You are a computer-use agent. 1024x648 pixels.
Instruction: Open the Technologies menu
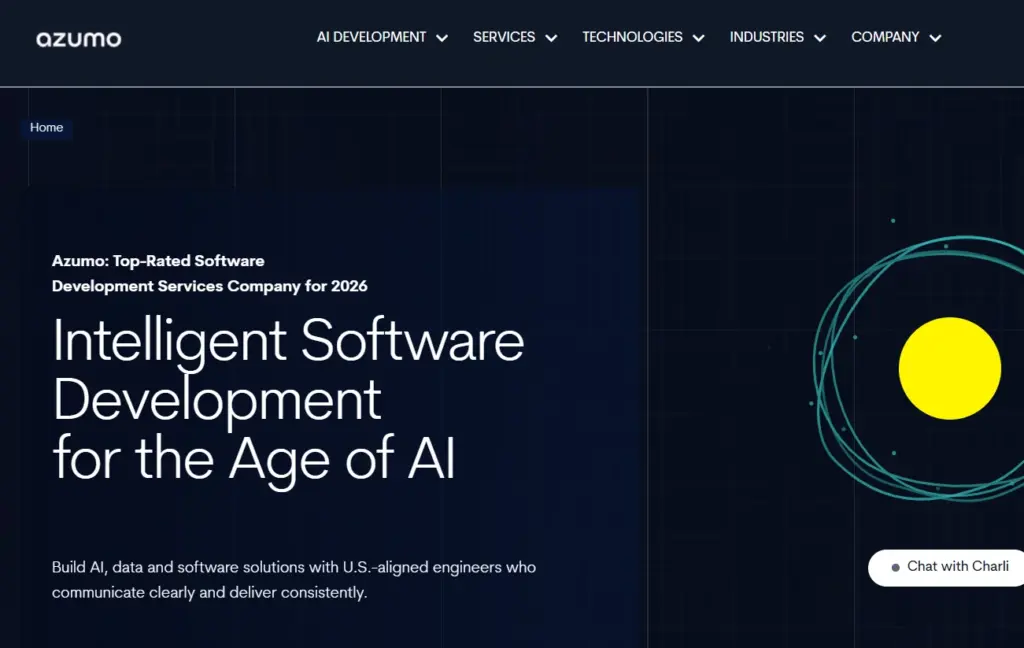(x=632, y=37)
